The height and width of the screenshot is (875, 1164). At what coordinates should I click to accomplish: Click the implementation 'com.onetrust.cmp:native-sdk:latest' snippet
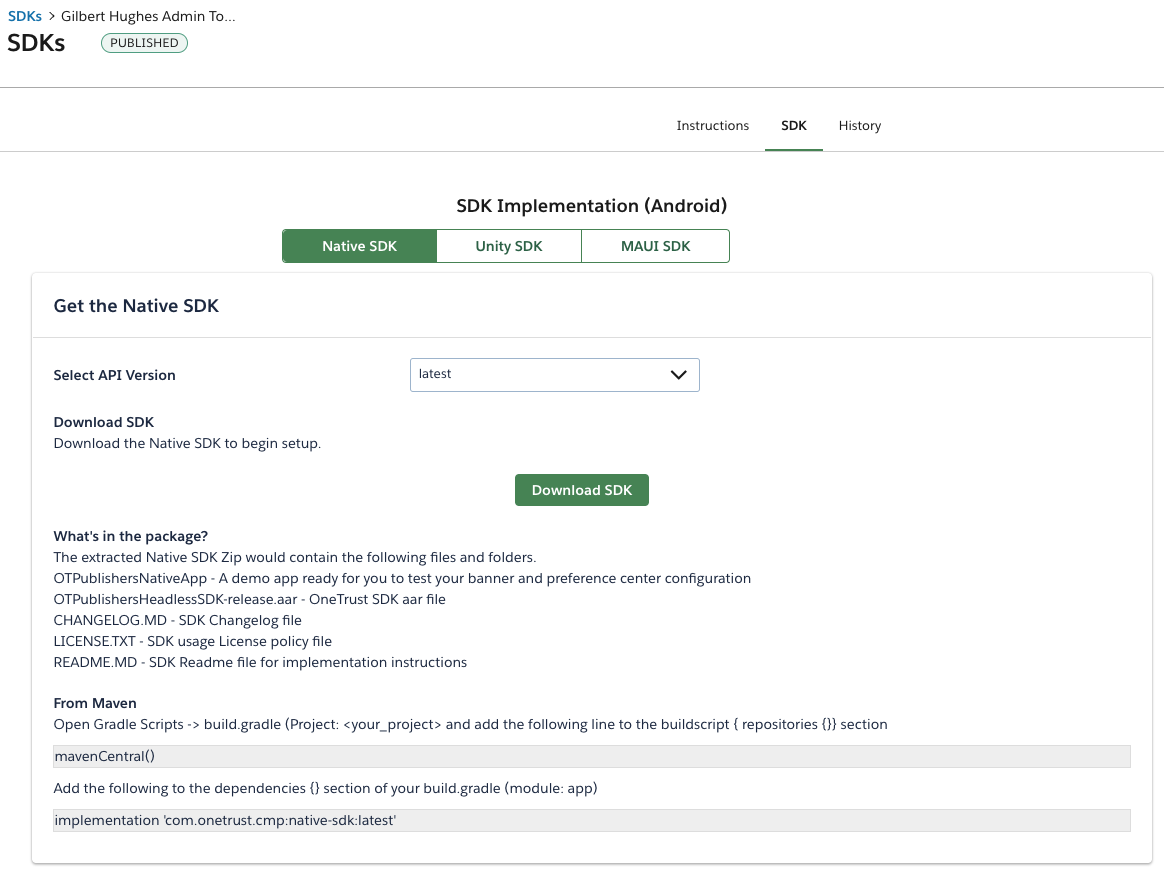[x=592, y=820]
